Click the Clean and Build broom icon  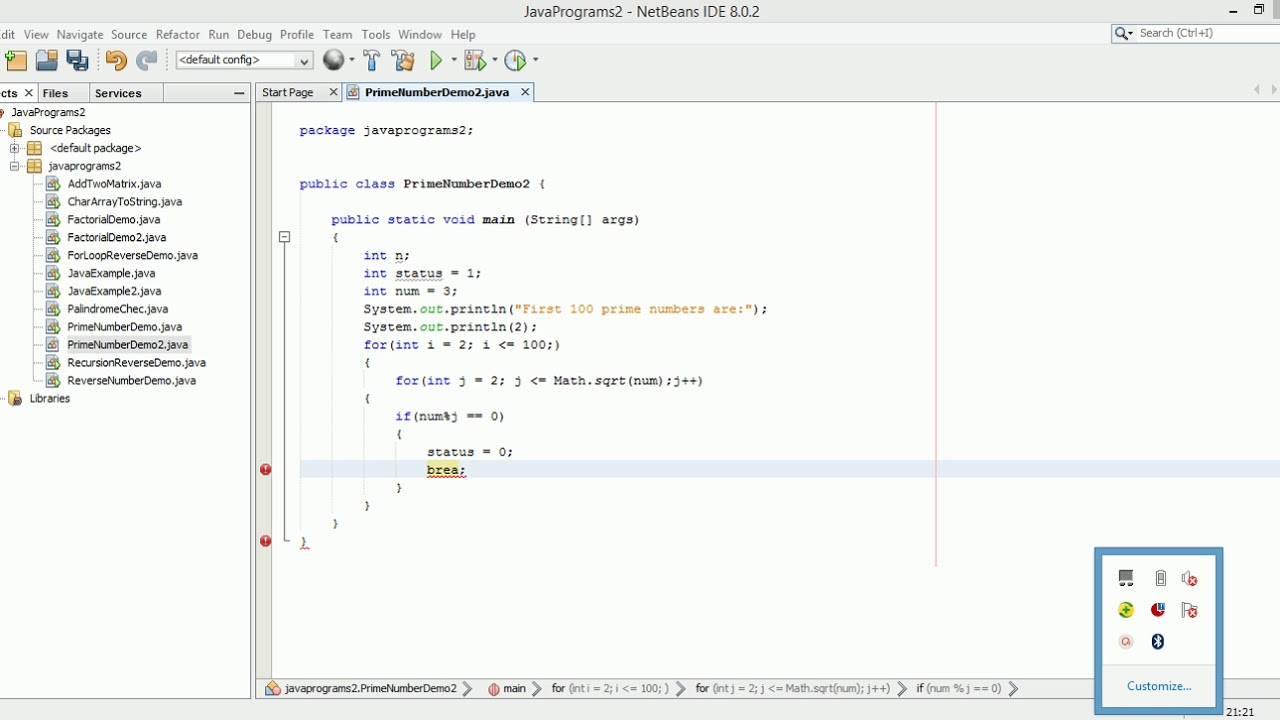coord(404,60)
